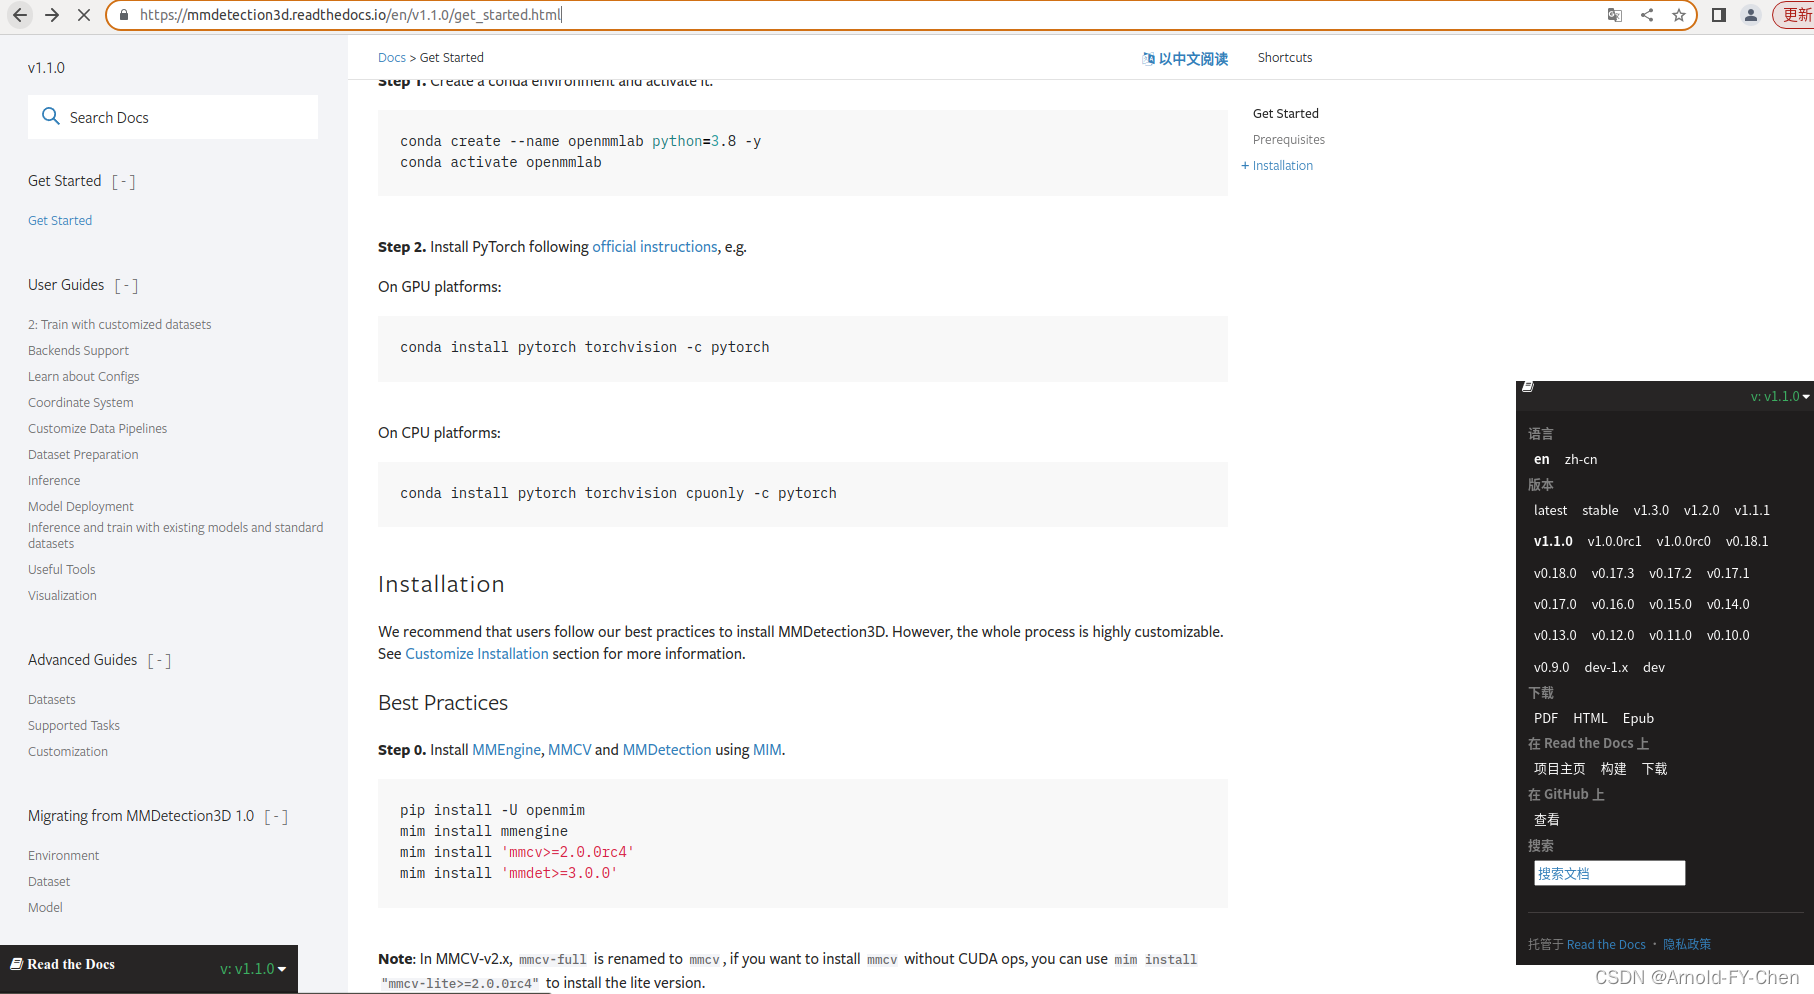Open Customize Data Pipelines page
The image size is (1814, 994).
(97, 428)
